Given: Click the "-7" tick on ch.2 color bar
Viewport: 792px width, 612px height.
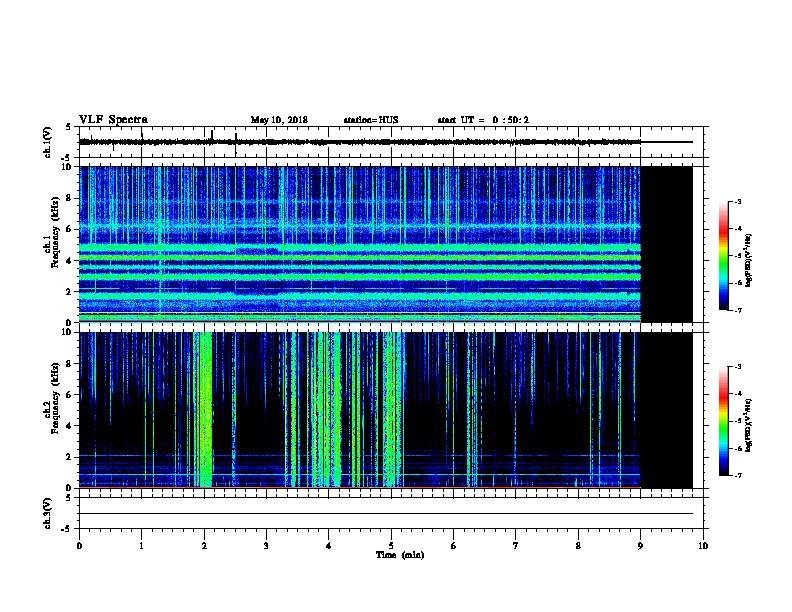Looking at the screenshot, I should click(x=738, y=476).
